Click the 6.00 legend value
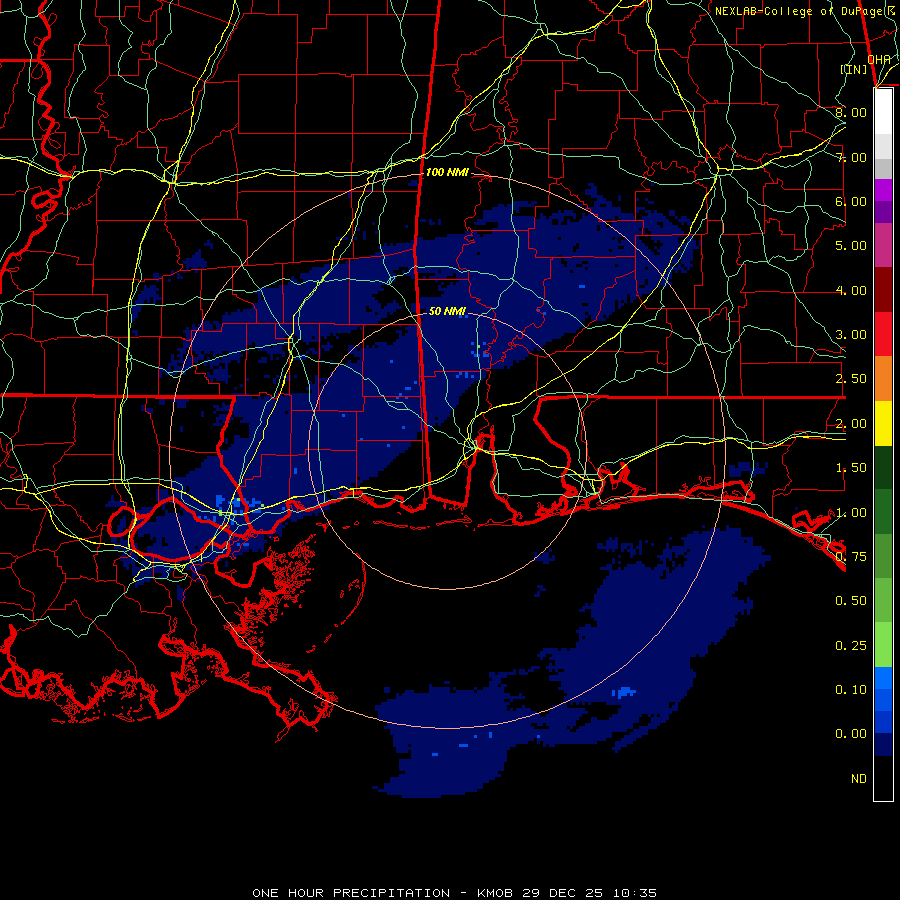The height and width of the screenshot is (900, 900). [851, 201]
